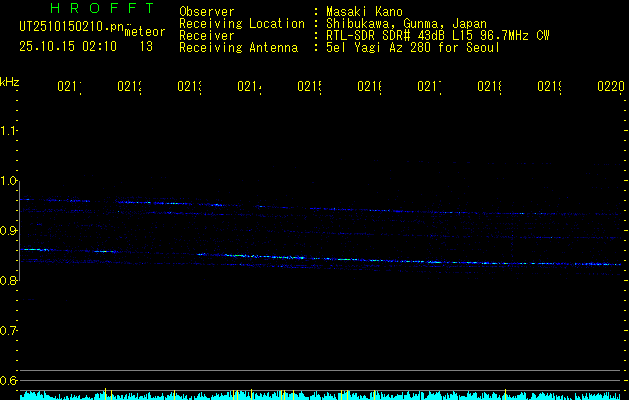Click the 0.7 frequency axis label
The height and width of the screenshot is (400, 629).
(x=8, y=331)
